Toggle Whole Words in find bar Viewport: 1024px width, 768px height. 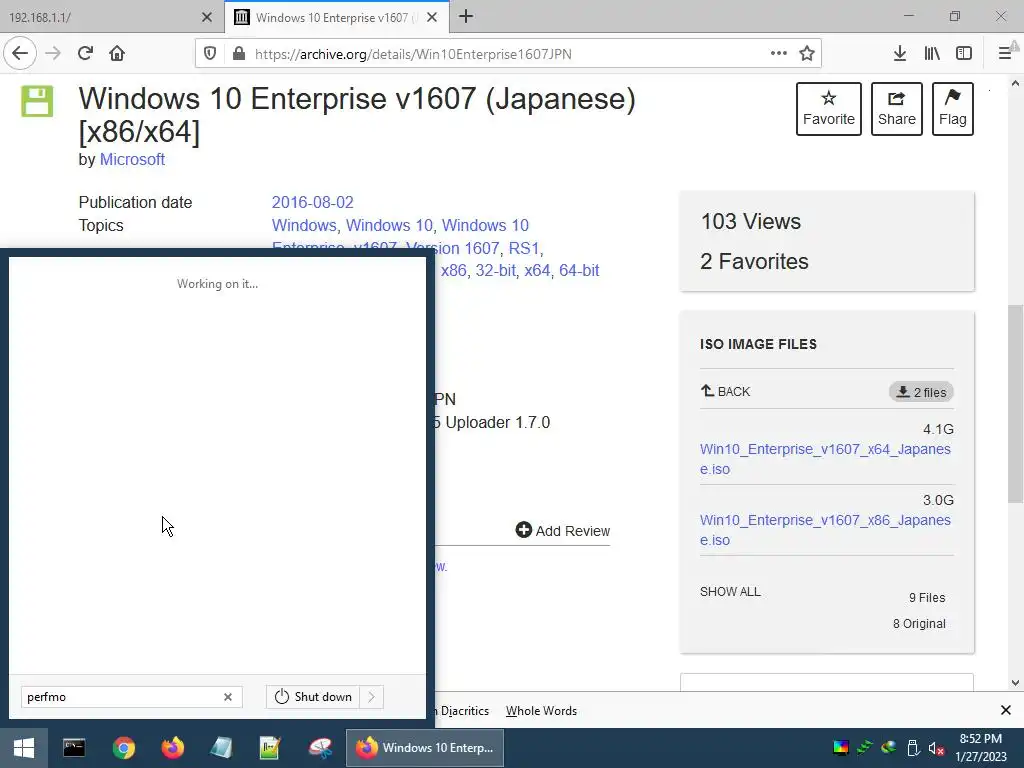coord(541,711)
